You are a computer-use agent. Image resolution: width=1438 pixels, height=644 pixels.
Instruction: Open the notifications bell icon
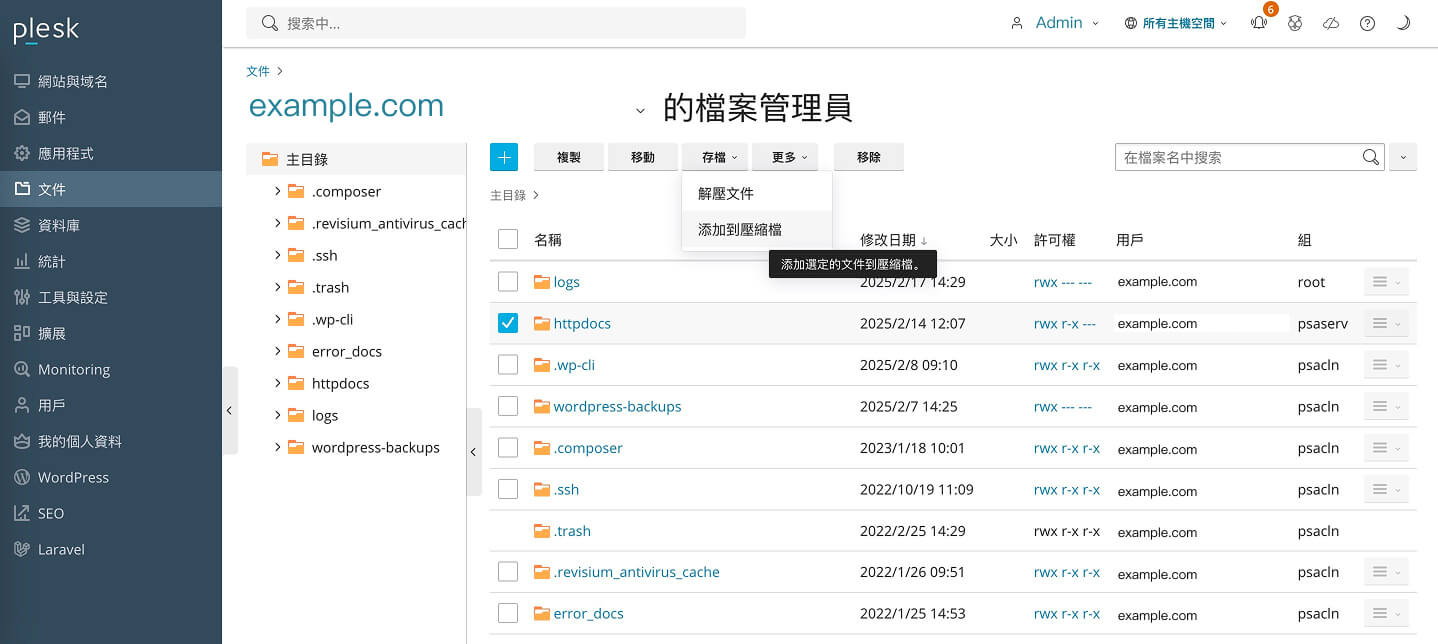click(x=1259, y=23)
